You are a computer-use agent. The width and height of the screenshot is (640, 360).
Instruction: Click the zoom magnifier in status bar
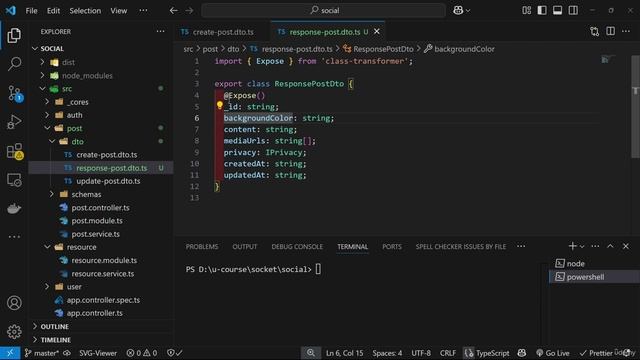(x=311, y=353)
